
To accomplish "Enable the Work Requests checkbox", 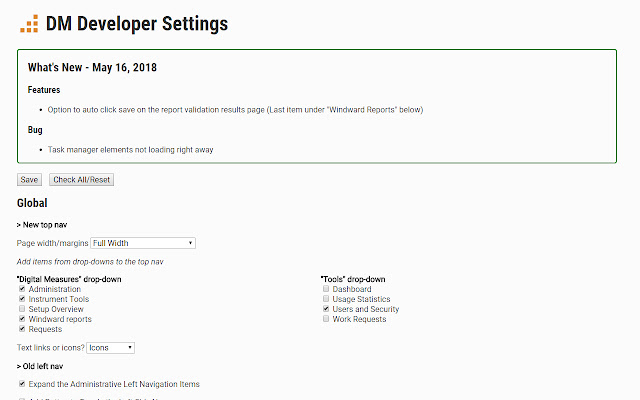I will [326, 319].
